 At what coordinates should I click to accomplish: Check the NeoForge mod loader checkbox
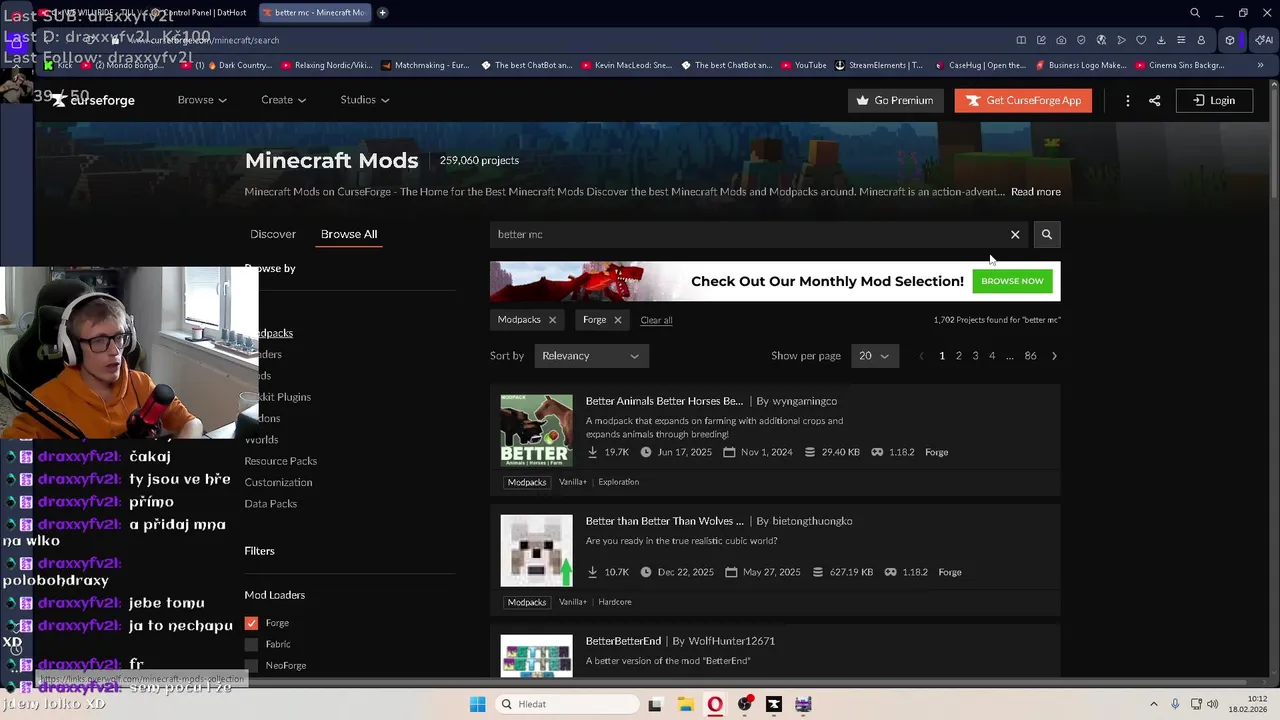251,665
